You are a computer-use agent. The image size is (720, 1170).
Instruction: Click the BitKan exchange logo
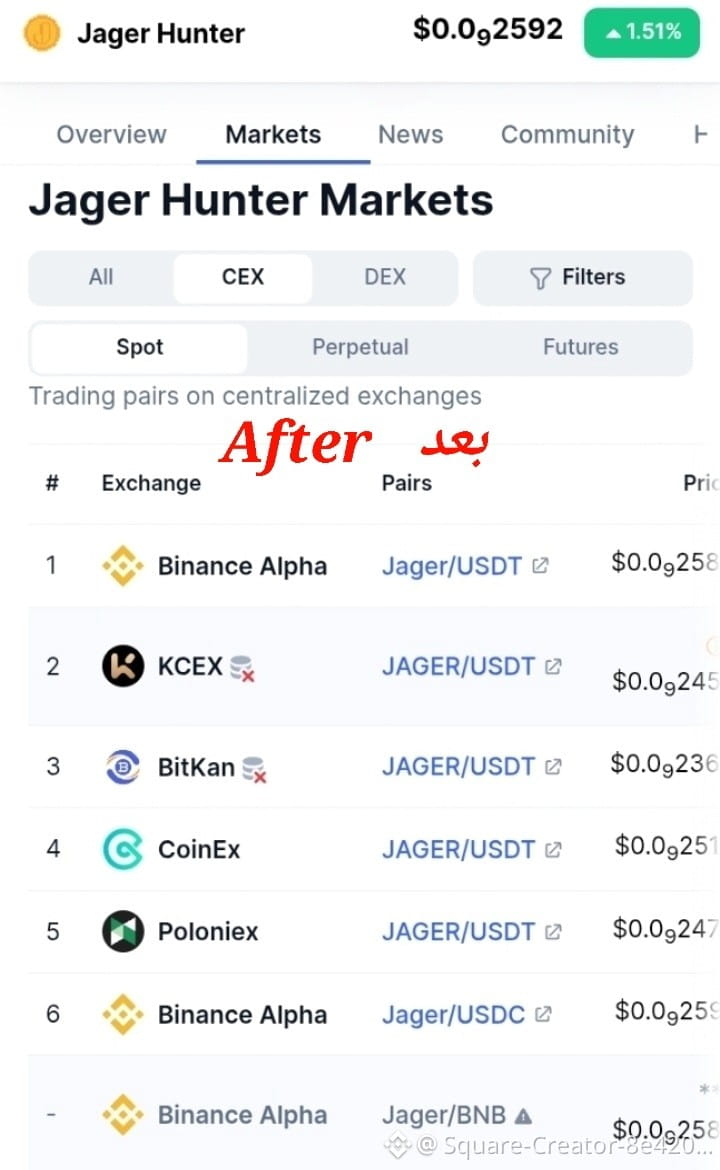point(123,766)
